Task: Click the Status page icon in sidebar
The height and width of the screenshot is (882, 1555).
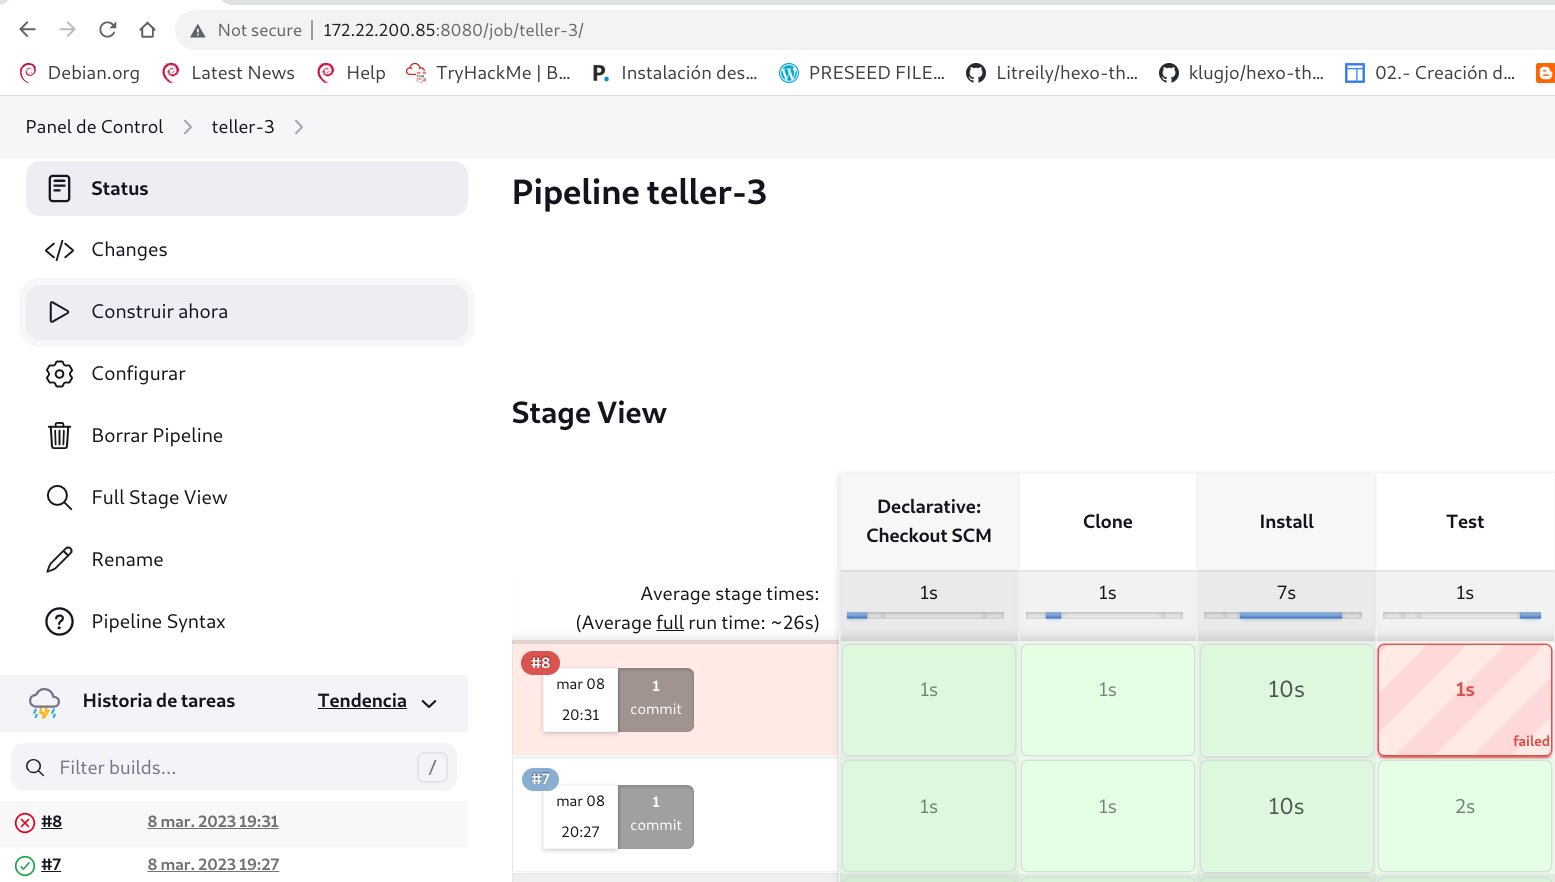Action: click(59, 188)
